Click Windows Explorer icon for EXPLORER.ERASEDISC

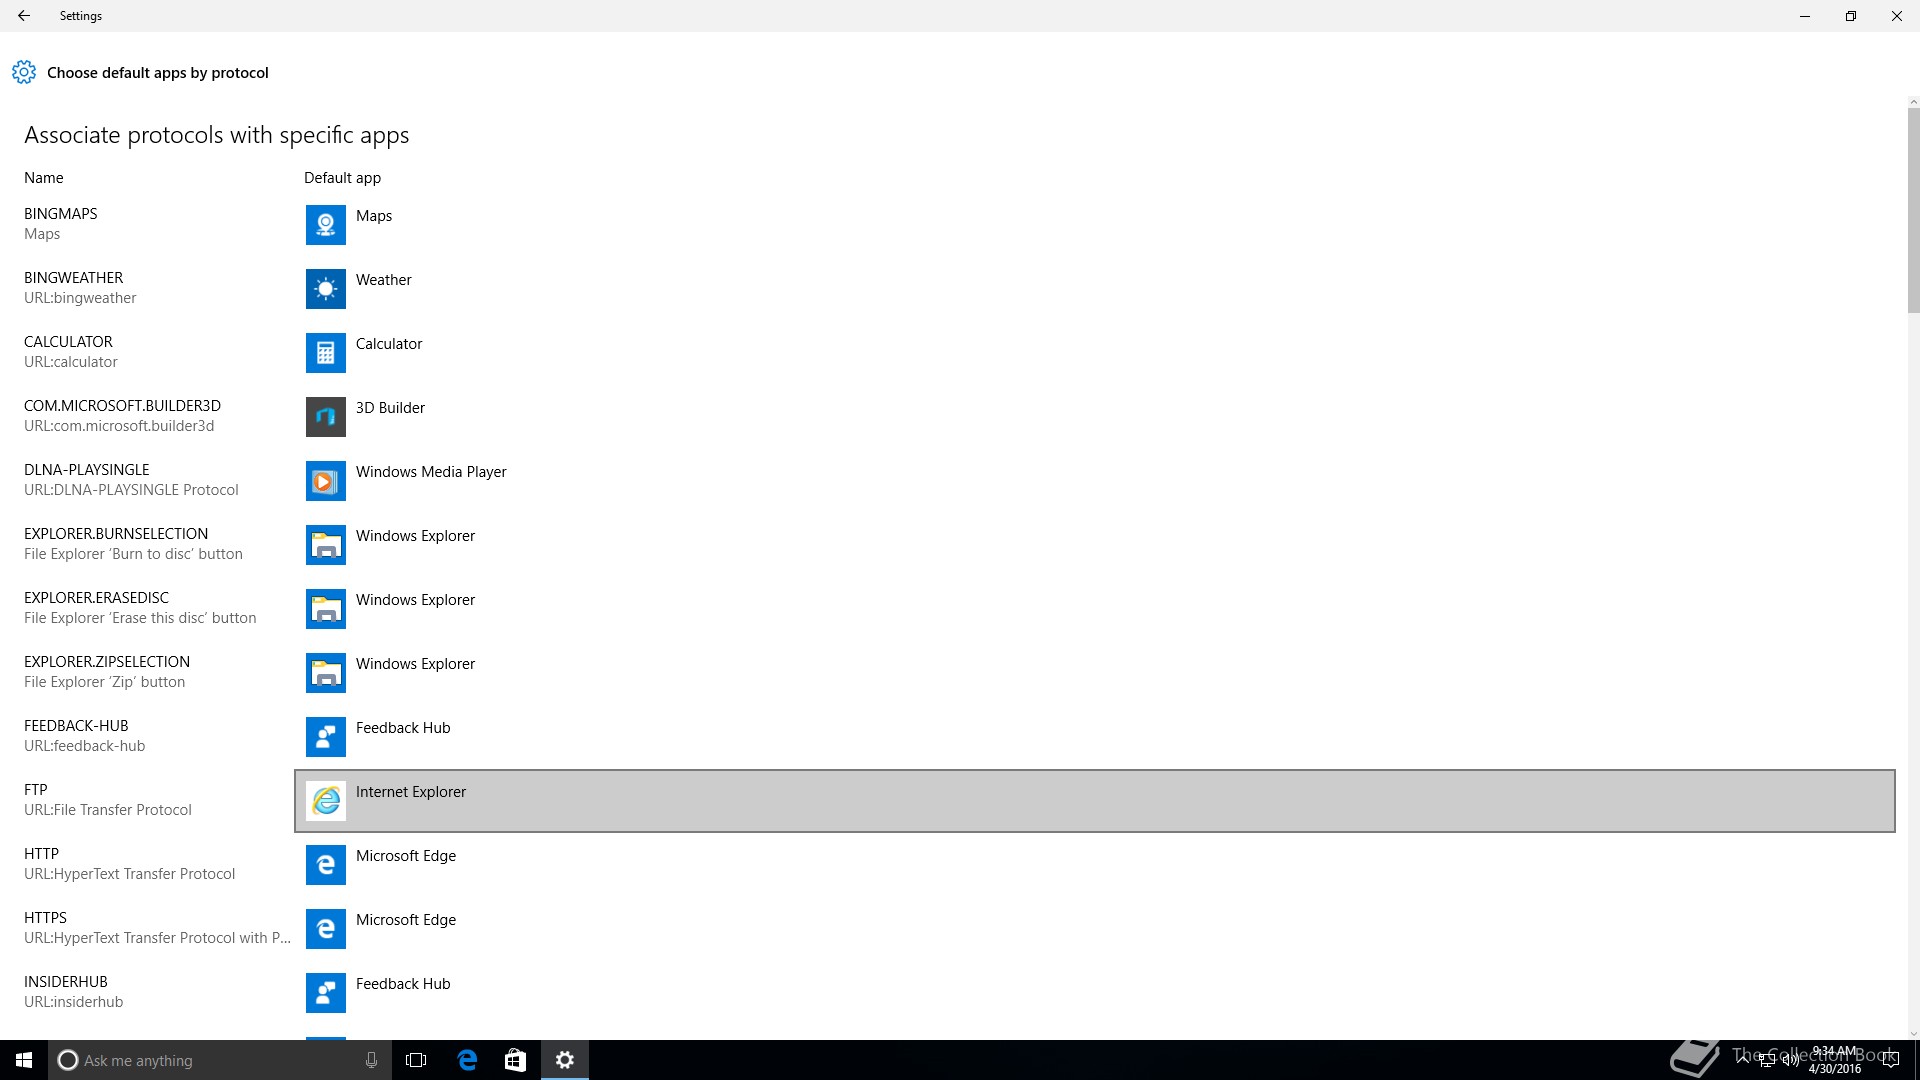[325, 609]
